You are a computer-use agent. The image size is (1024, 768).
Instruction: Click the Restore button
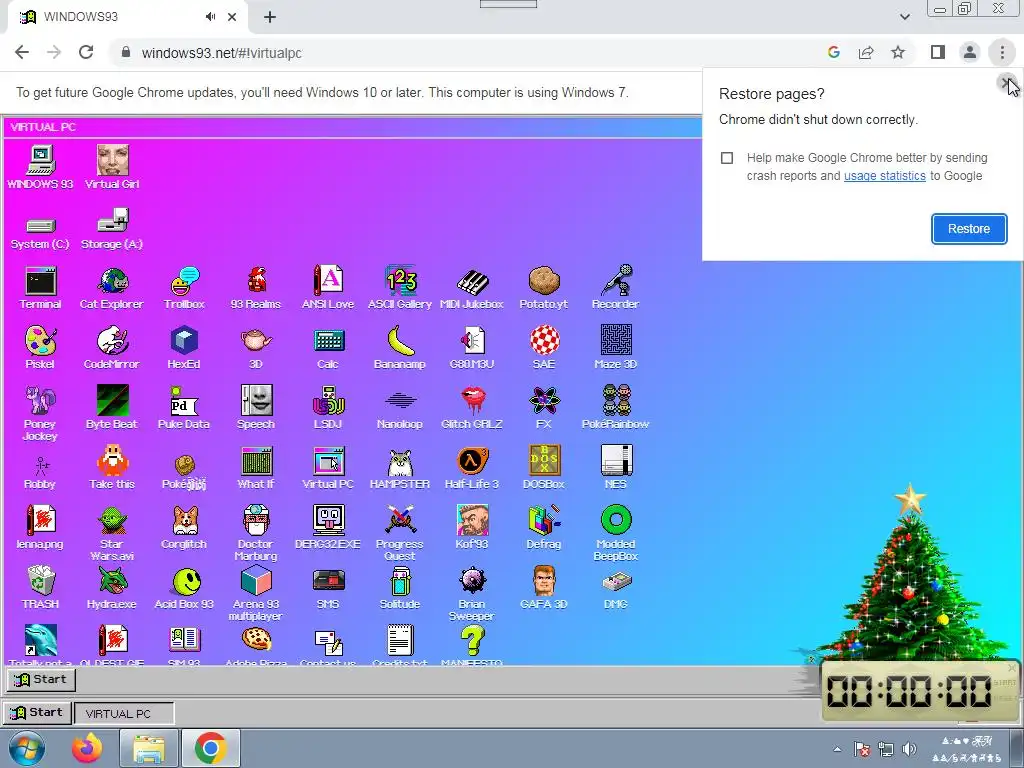pos(968,229)
